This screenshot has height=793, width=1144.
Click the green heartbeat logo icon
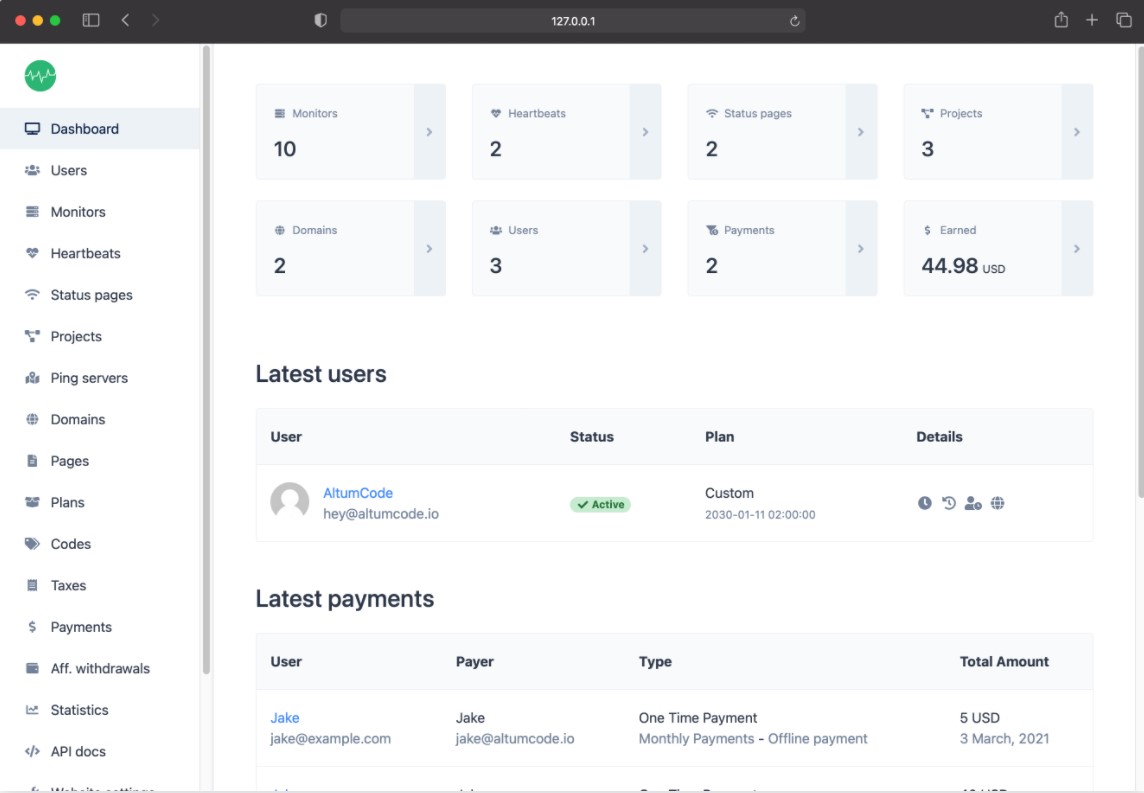[x=40, y=76]
